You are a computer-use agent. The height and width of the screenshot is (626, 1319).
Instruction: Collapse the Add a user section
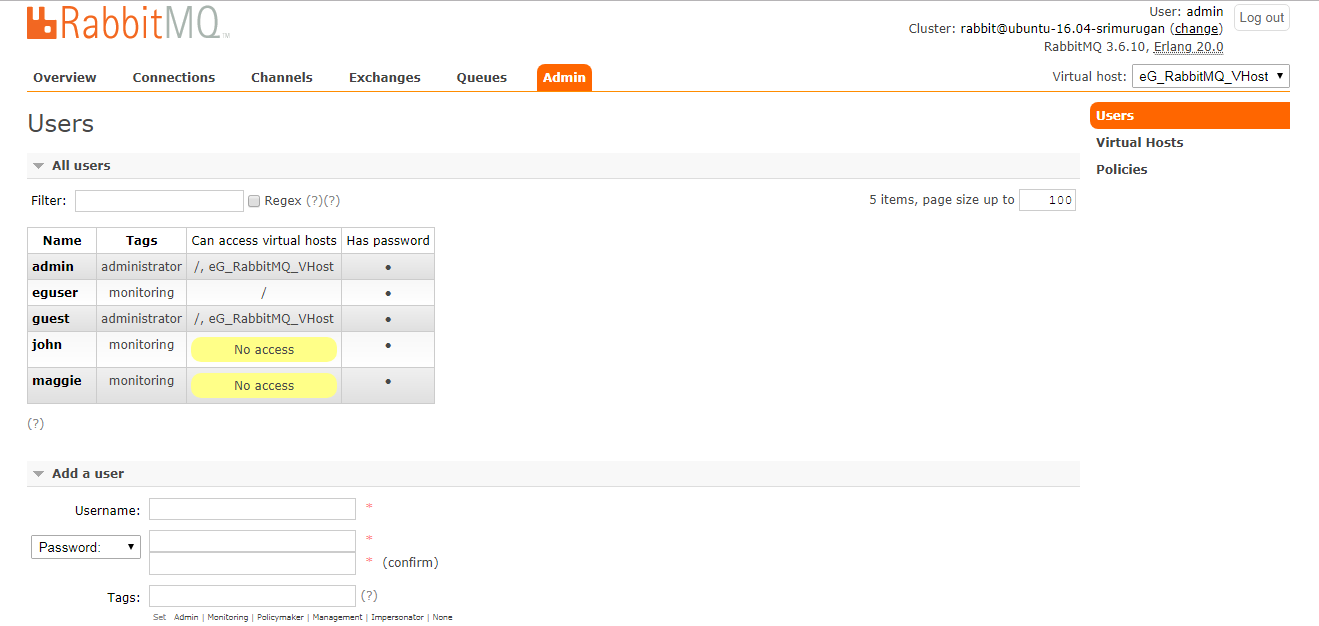[78, 474]
